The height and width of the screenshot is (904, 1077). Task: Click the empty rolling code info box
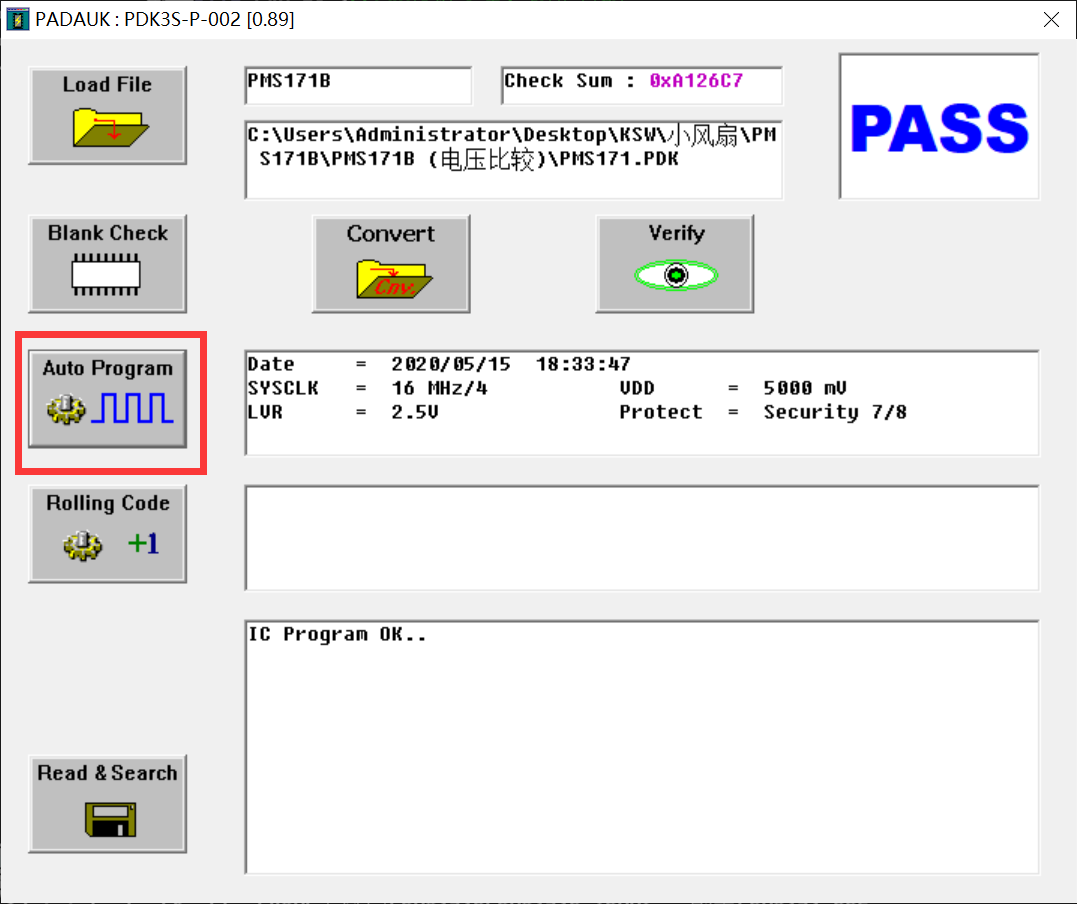642,538
